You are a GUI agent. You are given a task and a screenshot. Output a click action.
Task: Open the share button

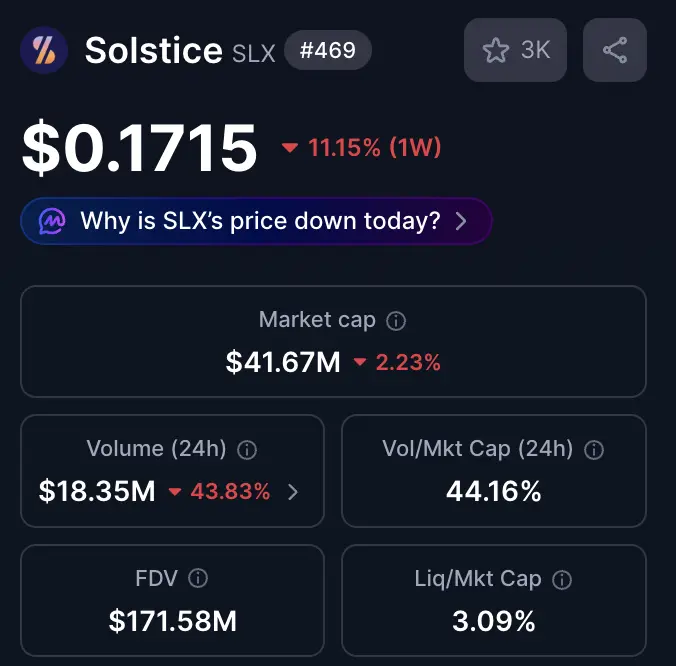click(615, 50)
